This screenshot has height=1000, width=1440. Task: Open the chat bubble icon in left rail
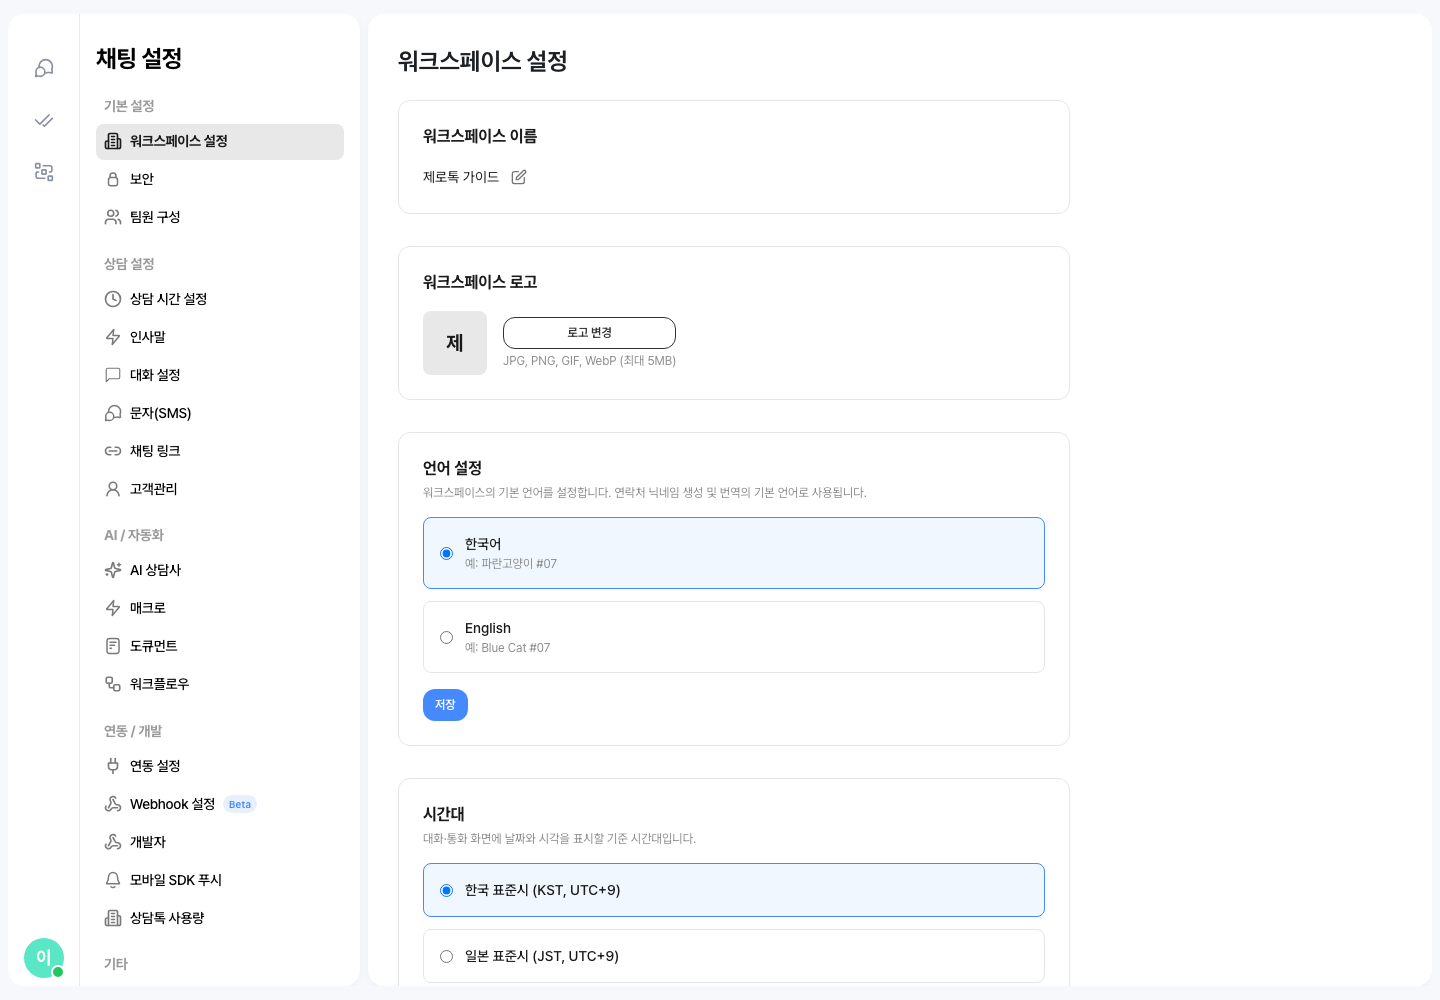(44, 68)
